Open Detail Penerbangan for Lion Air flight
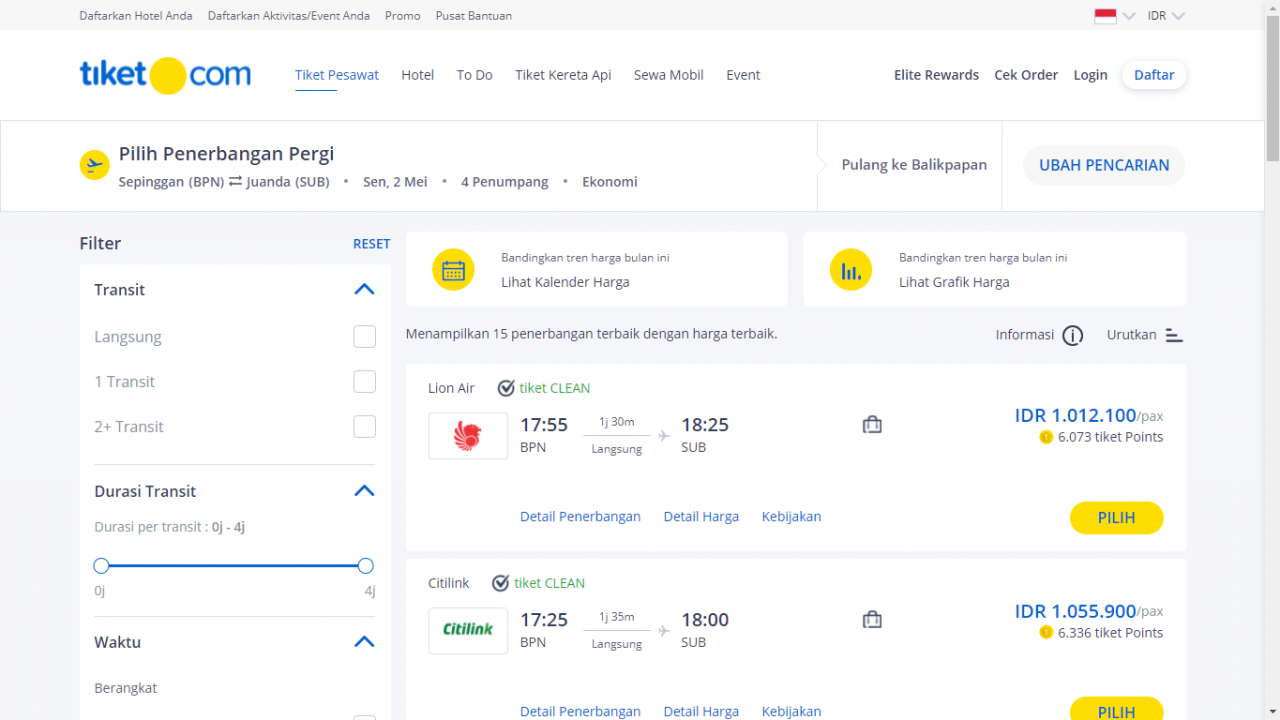Viewport: 1280px width, 720px height. pos(580,517)
